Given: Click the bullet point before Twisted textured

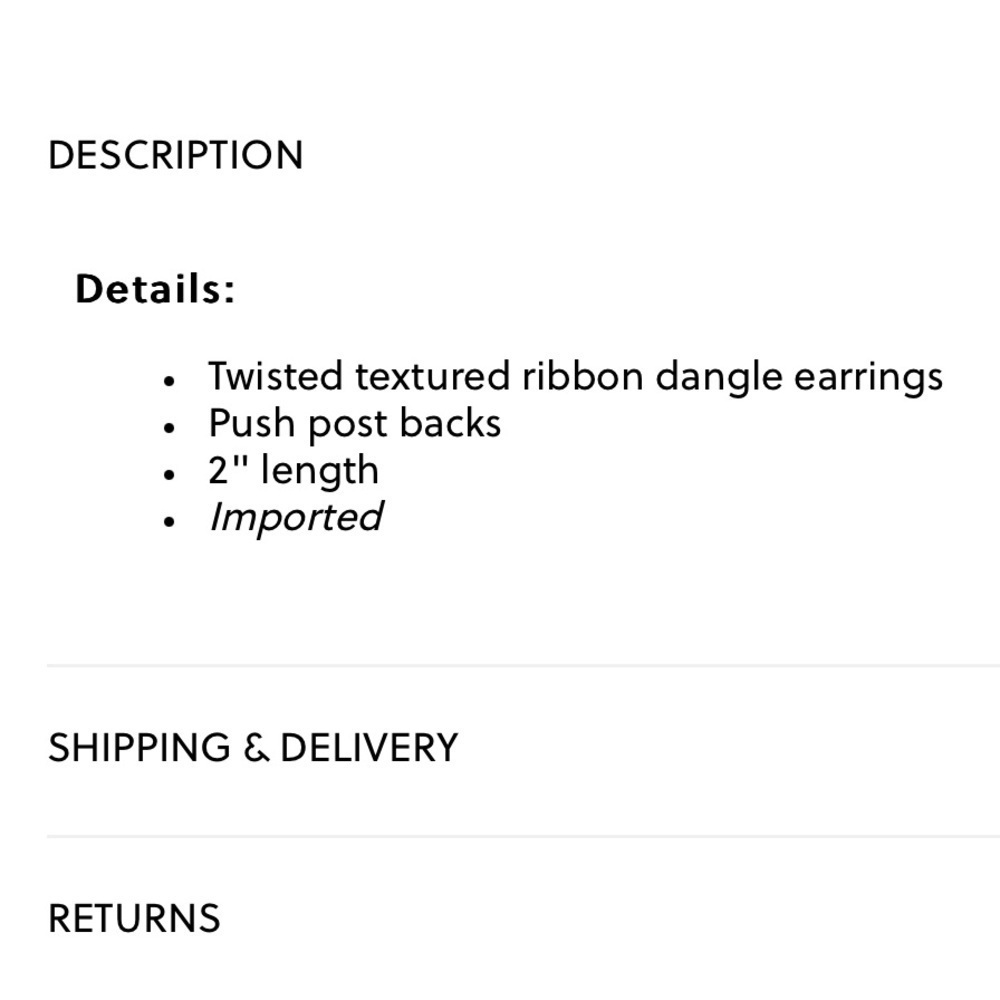Looking at the screenshot, I should click(168, 381).
